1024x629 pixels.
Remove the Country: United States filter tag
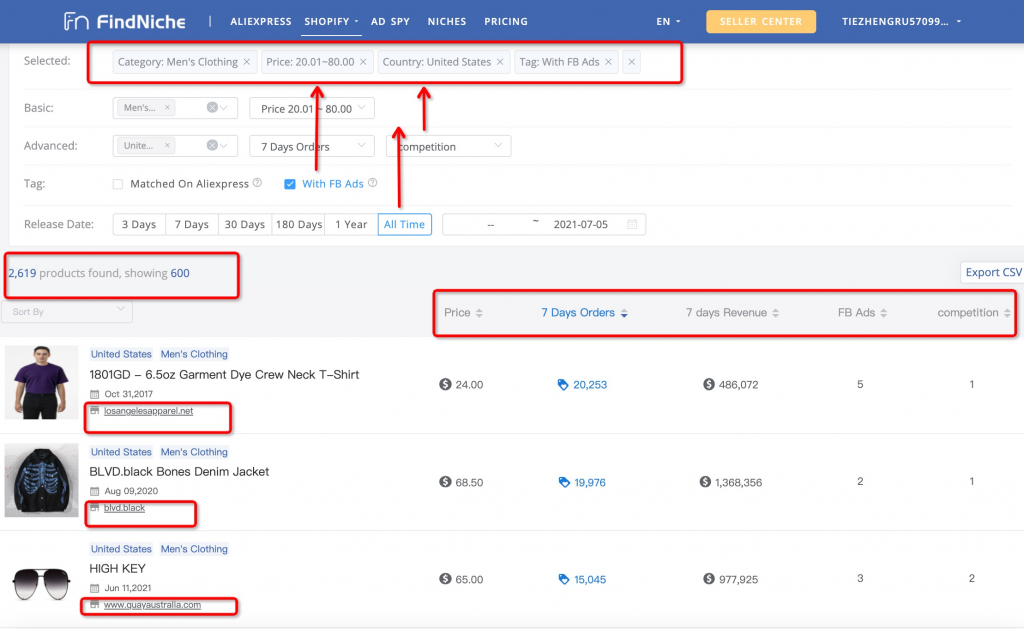coord(500,62)
